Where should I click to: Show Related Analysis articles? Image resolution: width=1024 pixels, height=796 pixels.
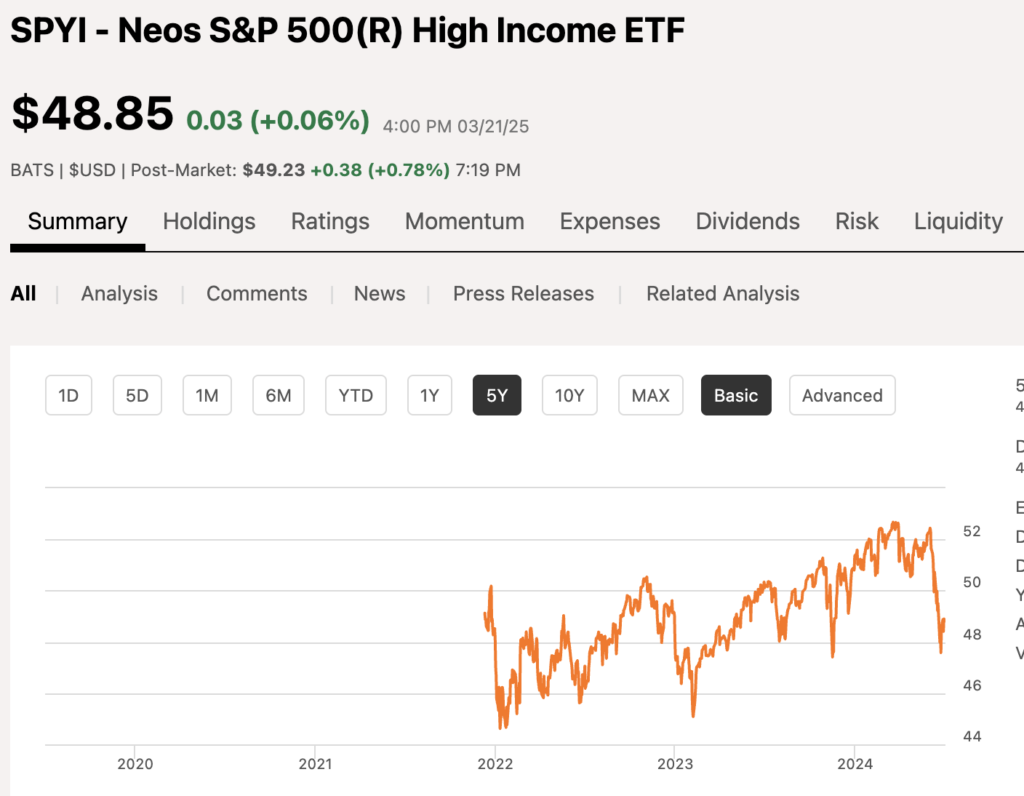click(722, 294)
